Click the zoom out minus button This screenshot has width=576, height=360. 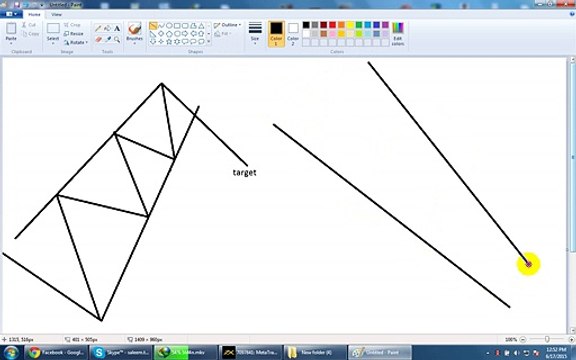point(523,339)
